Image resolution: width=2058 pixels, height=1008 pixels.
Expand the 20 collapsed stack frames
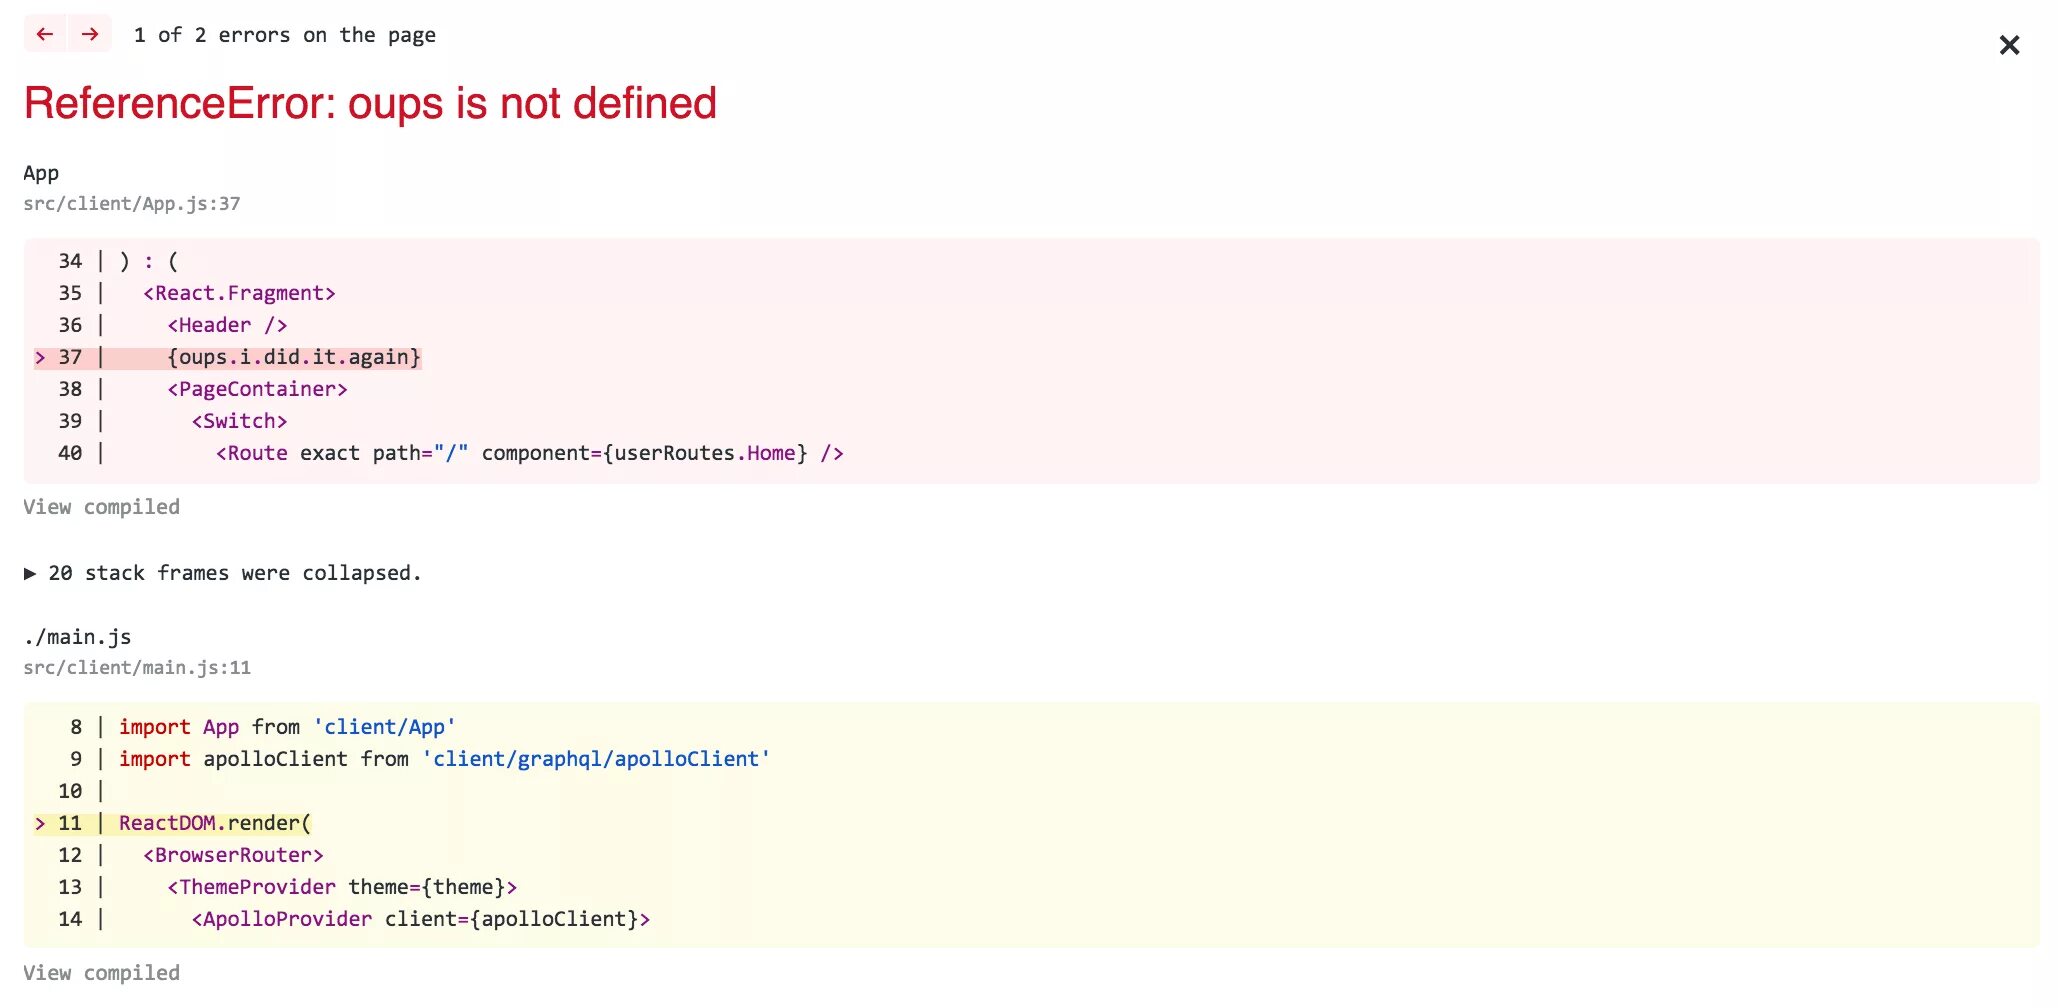(222, 573)
